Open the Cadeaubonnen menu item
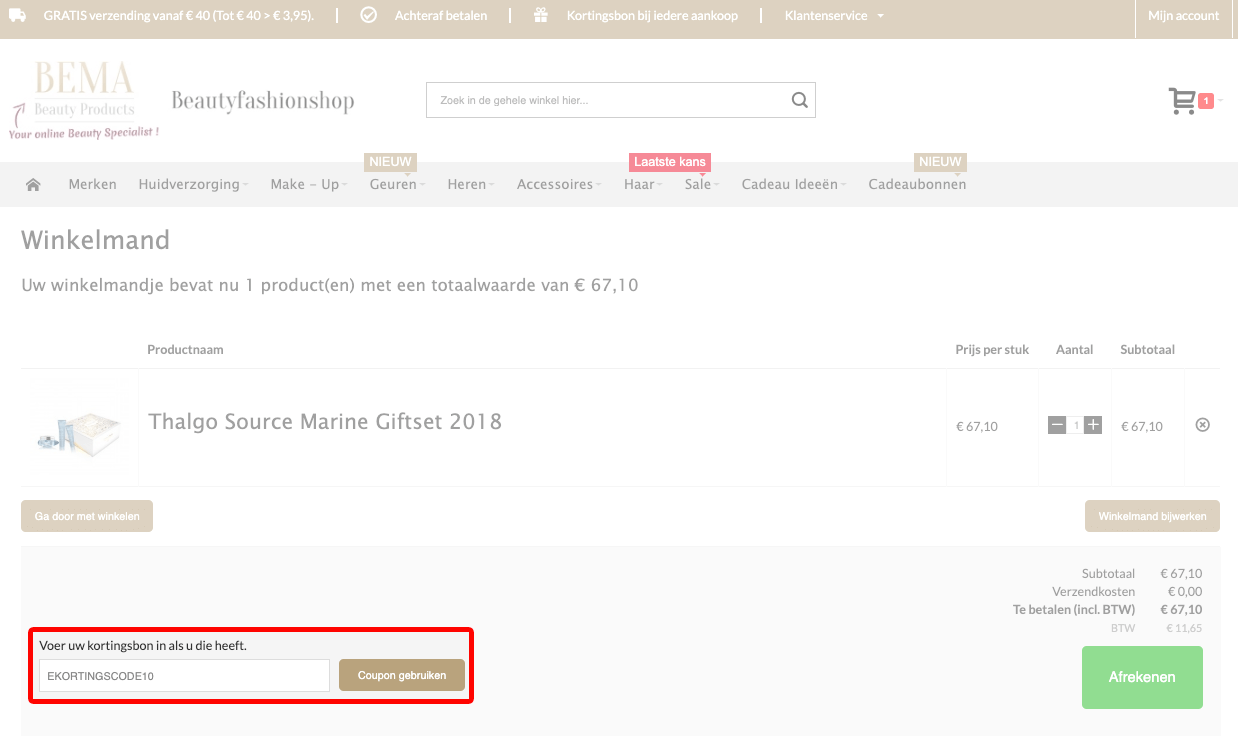 point(917,184)
